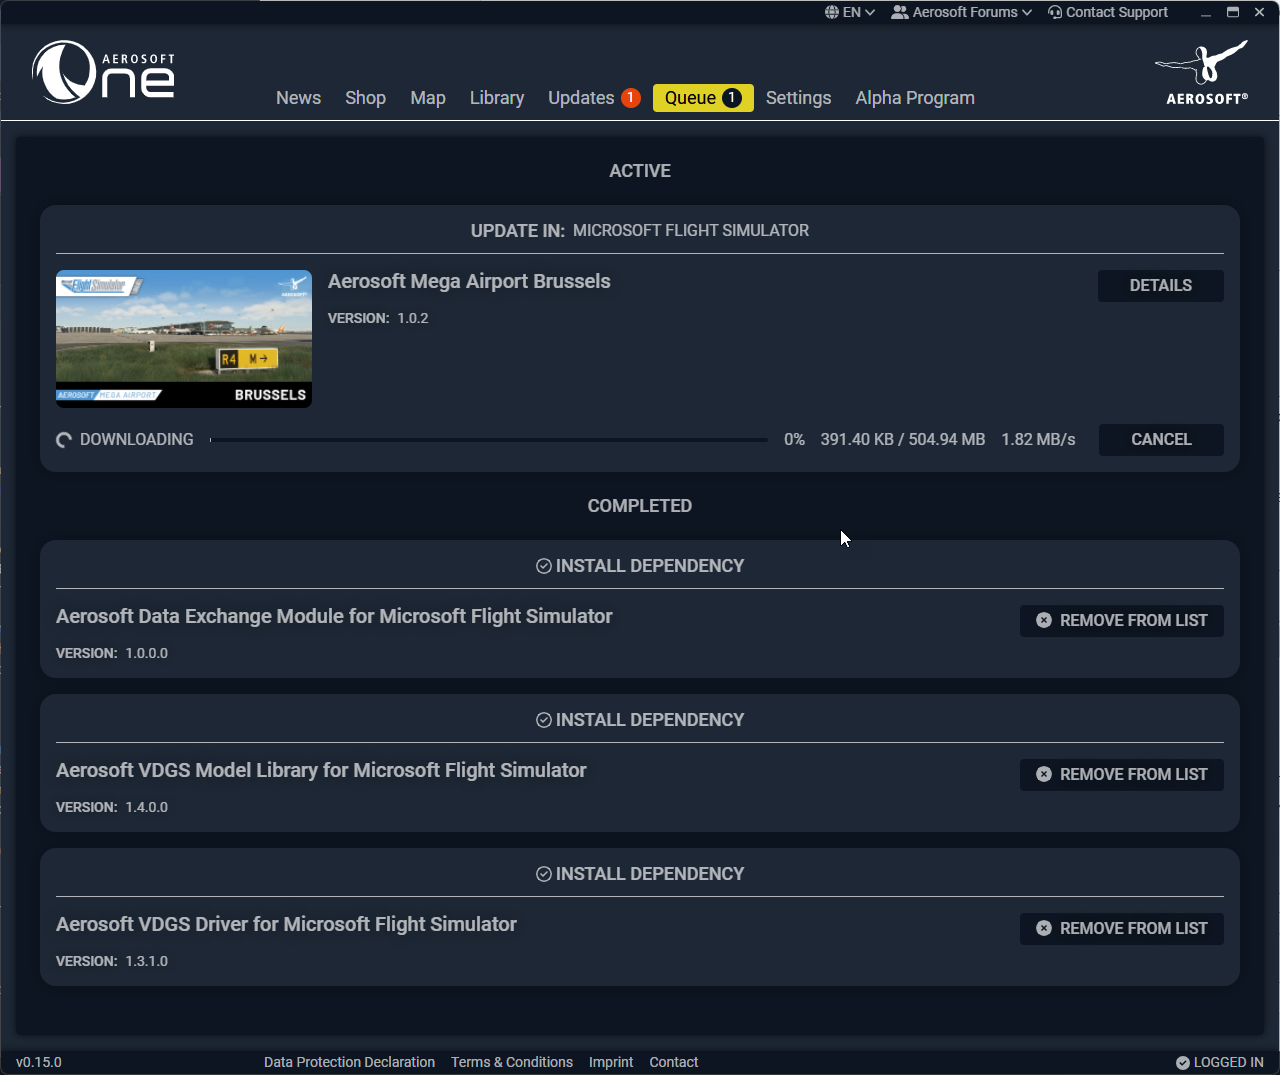Click Aerosoft VDGS Model Library title
The width and height of the screenshot is (1280, 1075).
pyautogui.click(x=321, y=771)
